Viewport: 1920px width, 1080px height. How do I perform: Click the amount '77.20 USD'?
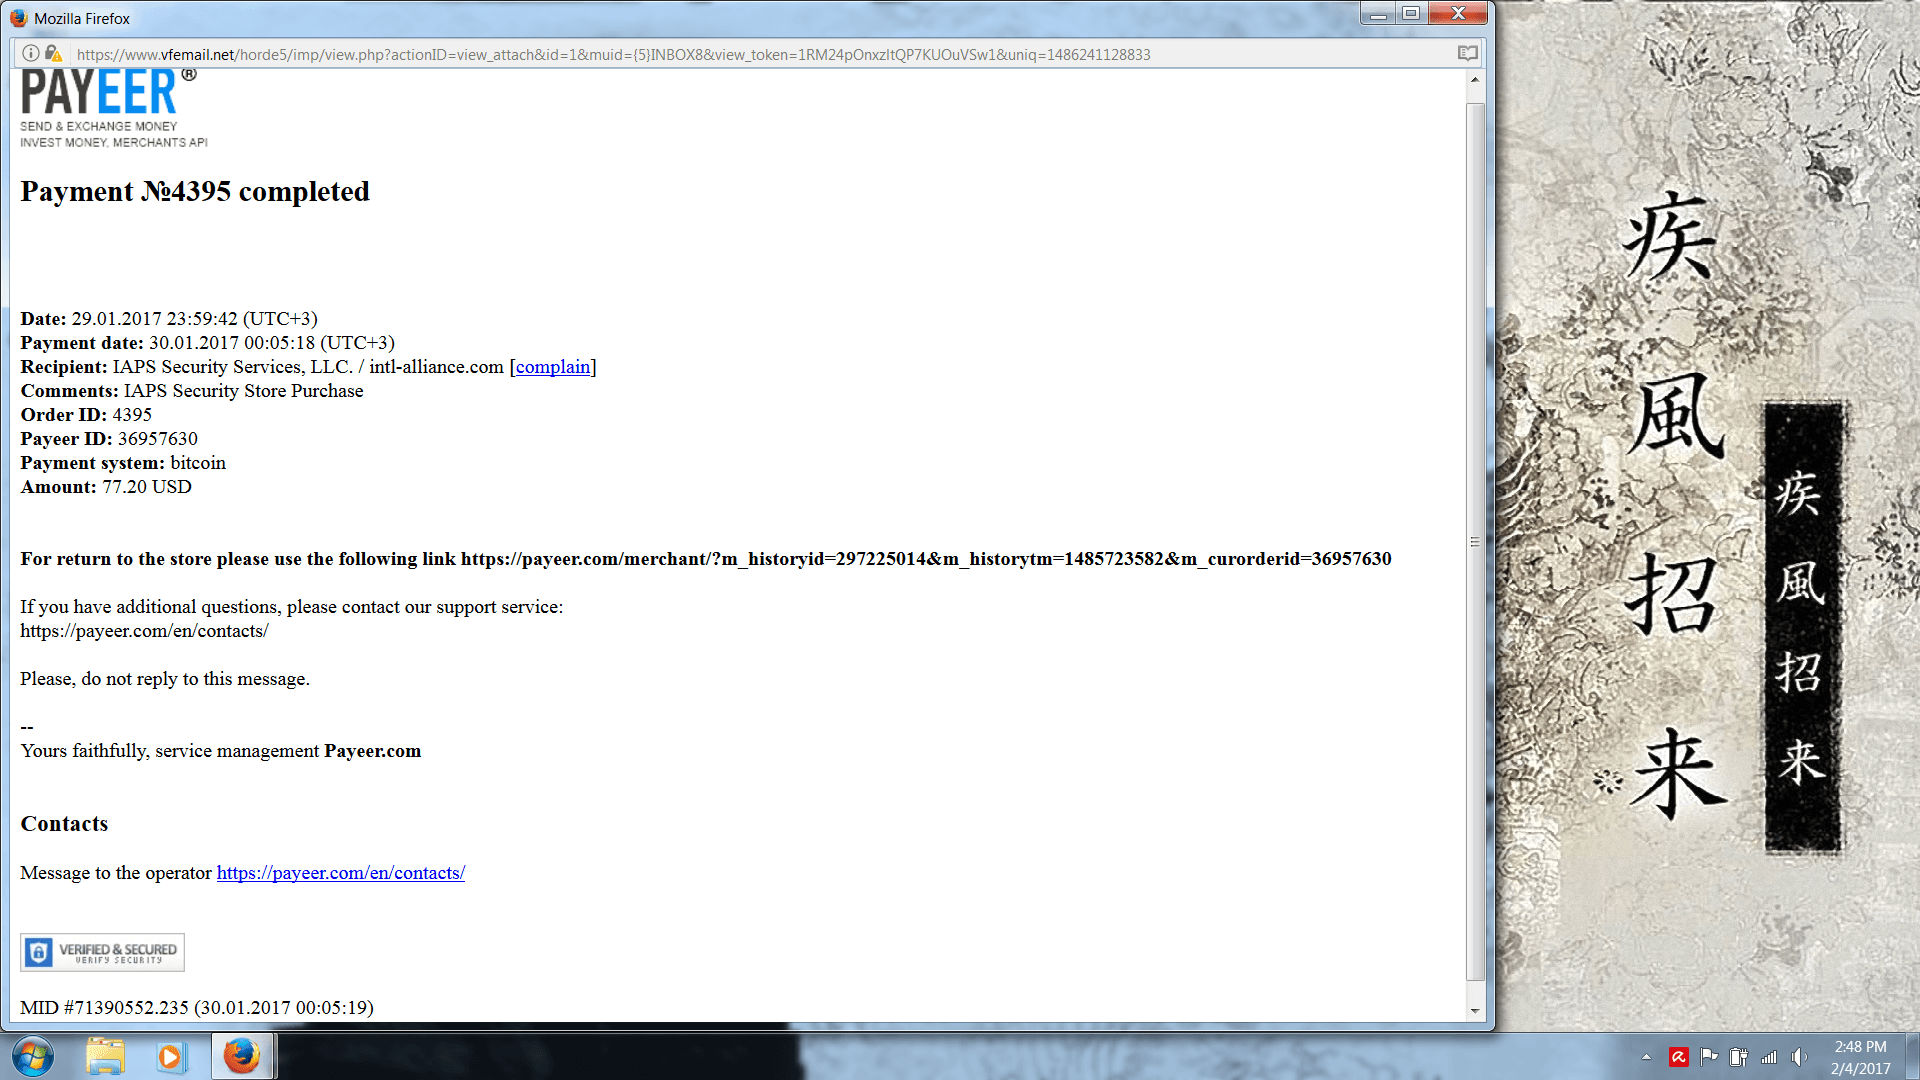tap(147, 487)
